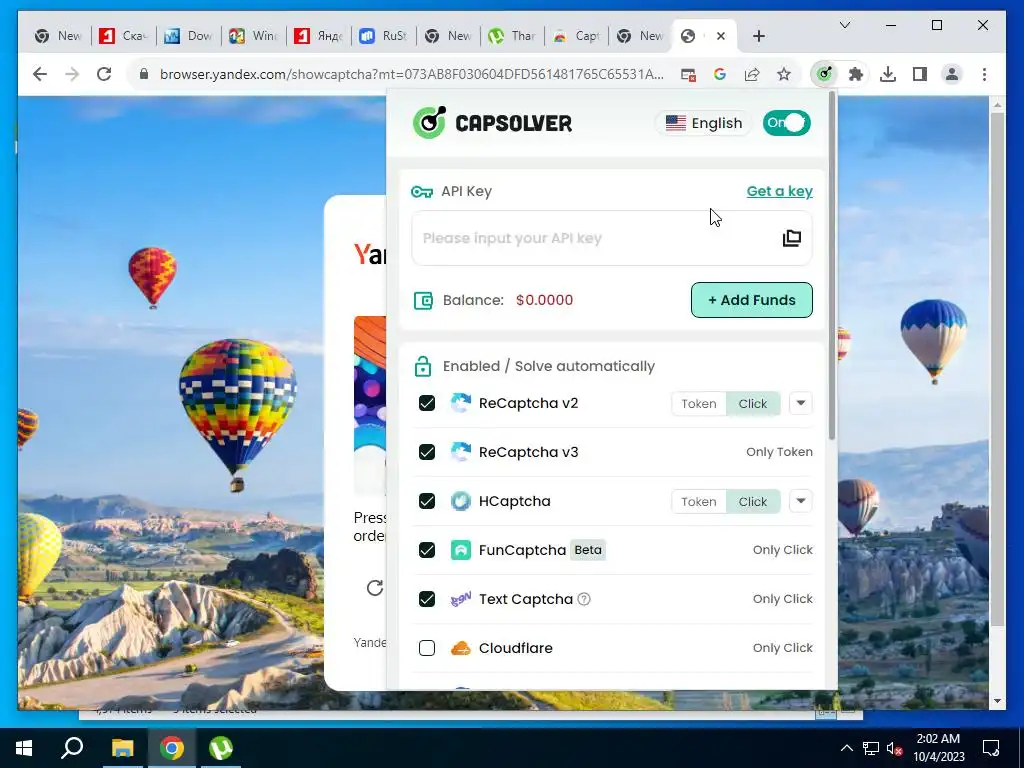This screenshot has height=768, width=1024.
Task: Toggle the CapSolver On switch off
Action: 786,123
